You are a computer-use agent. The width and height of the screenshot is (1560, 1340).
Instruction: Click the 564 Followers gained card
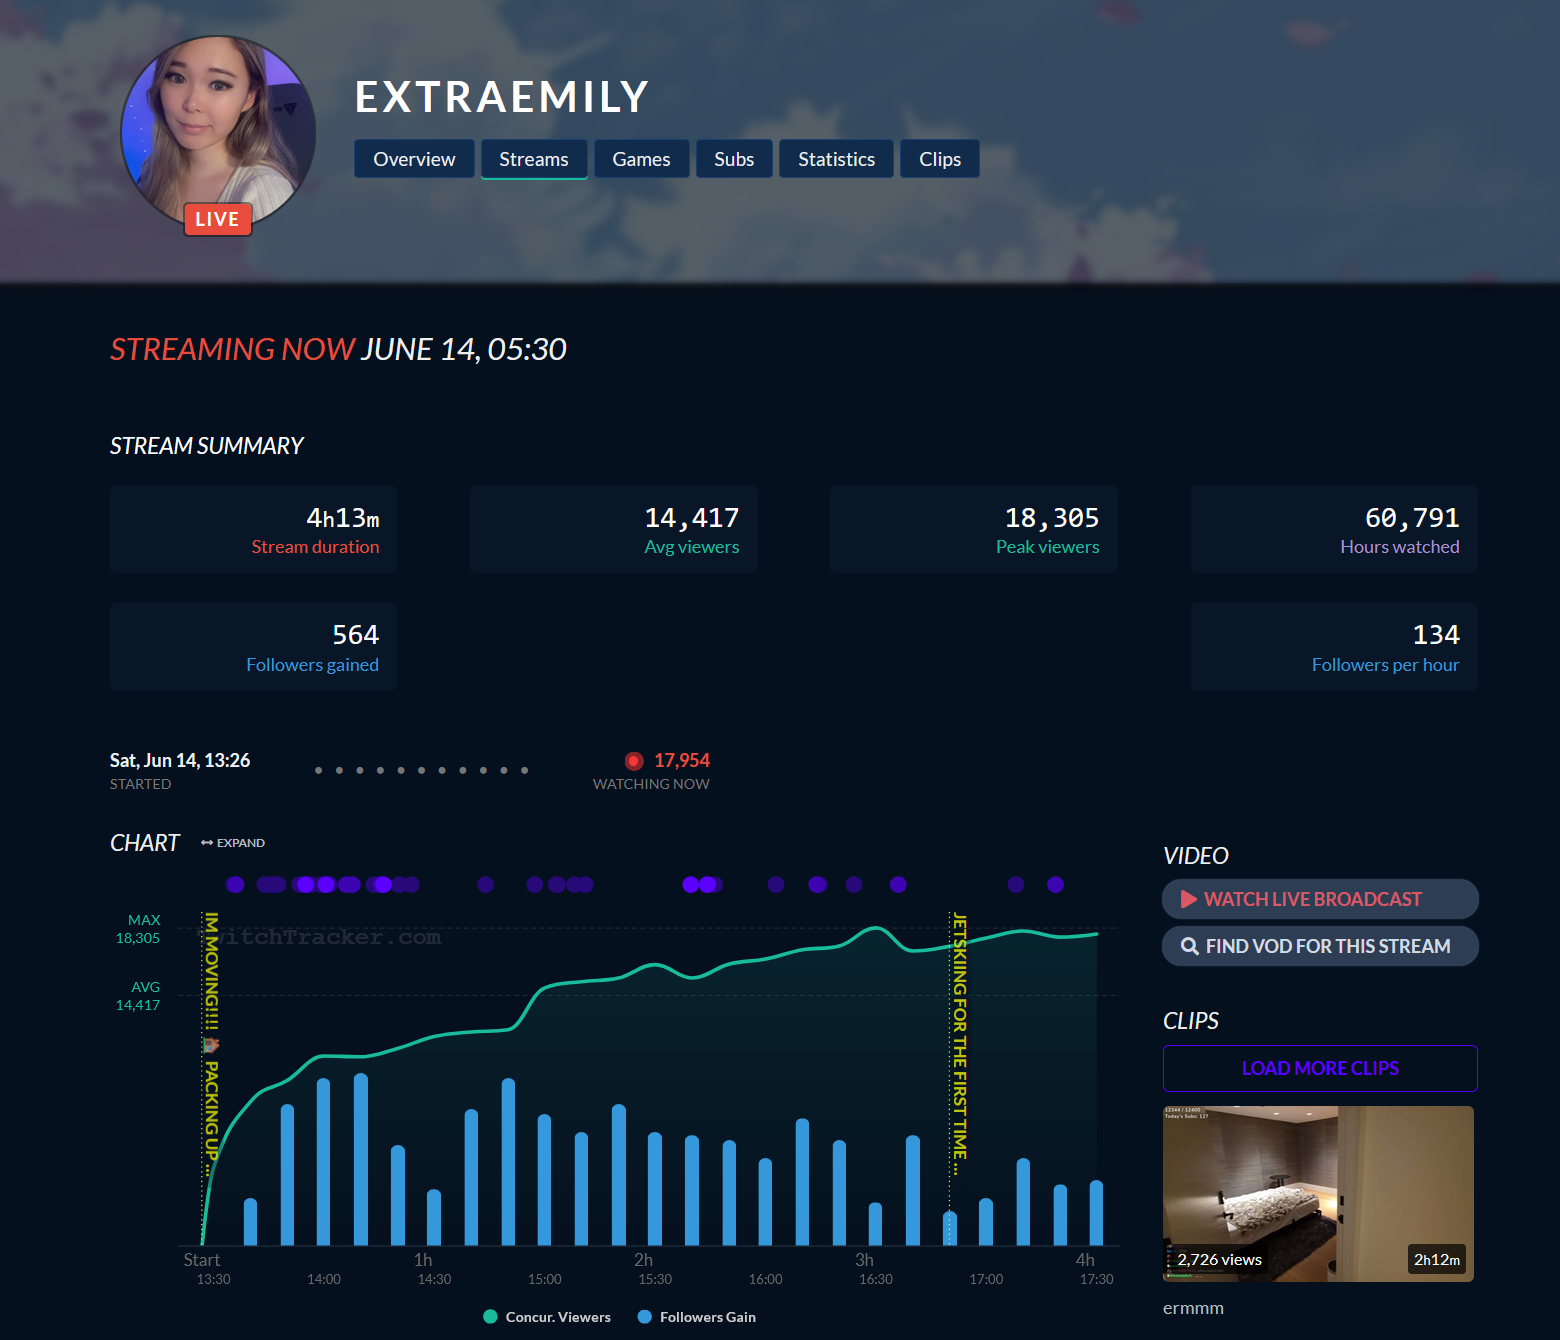(x=254, y=646)
